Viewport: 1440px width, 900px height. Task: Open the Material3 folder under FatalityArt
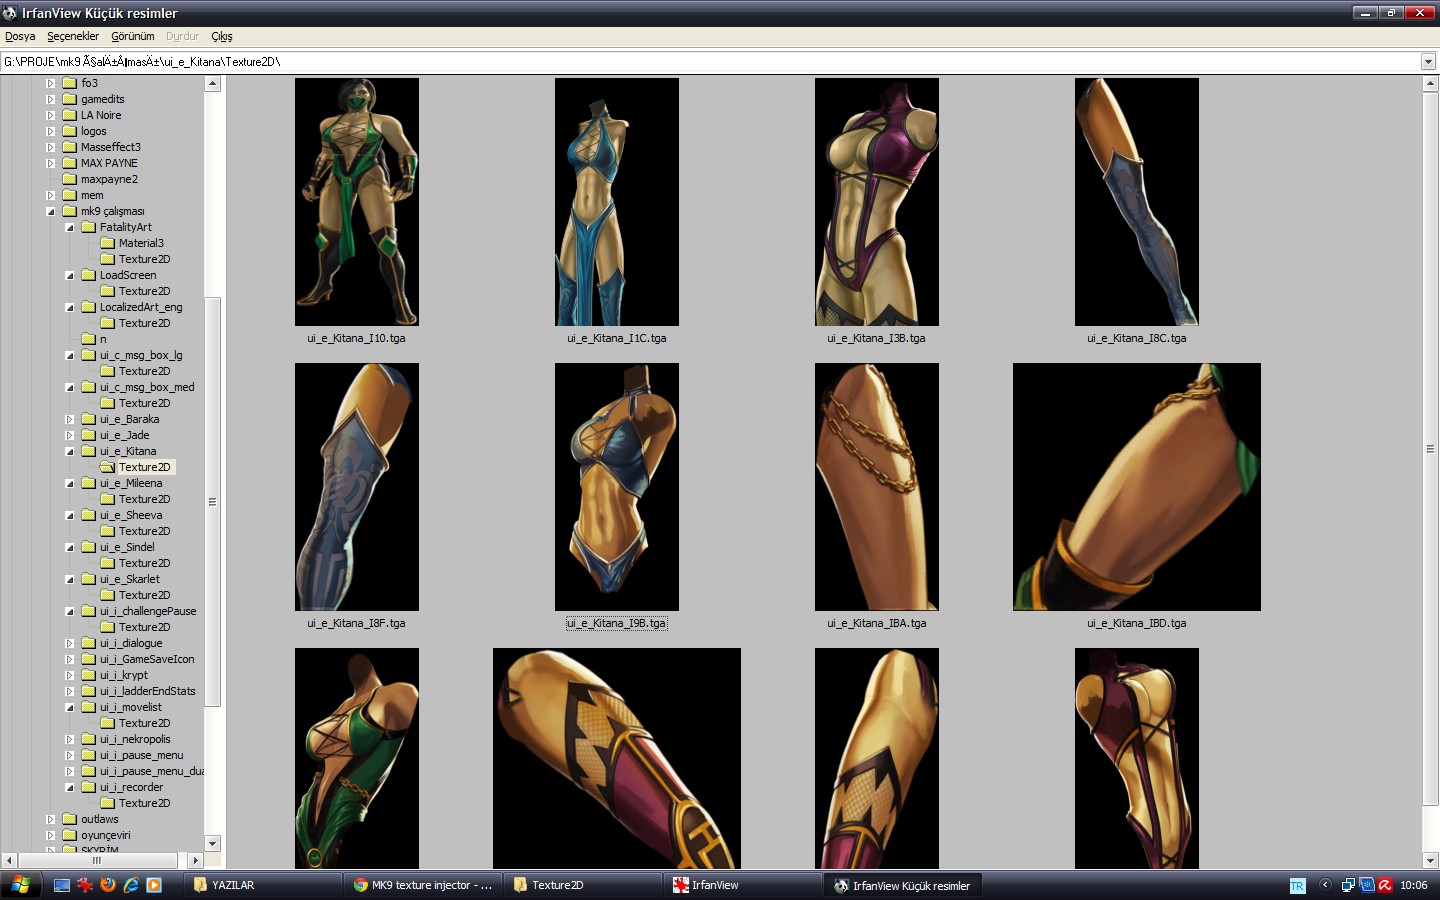[140, 243]
